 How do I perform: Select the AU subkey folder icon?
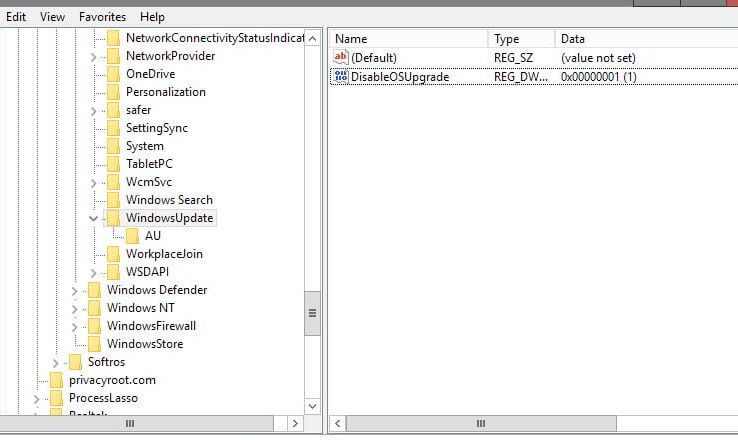click(x=133, y=236)
